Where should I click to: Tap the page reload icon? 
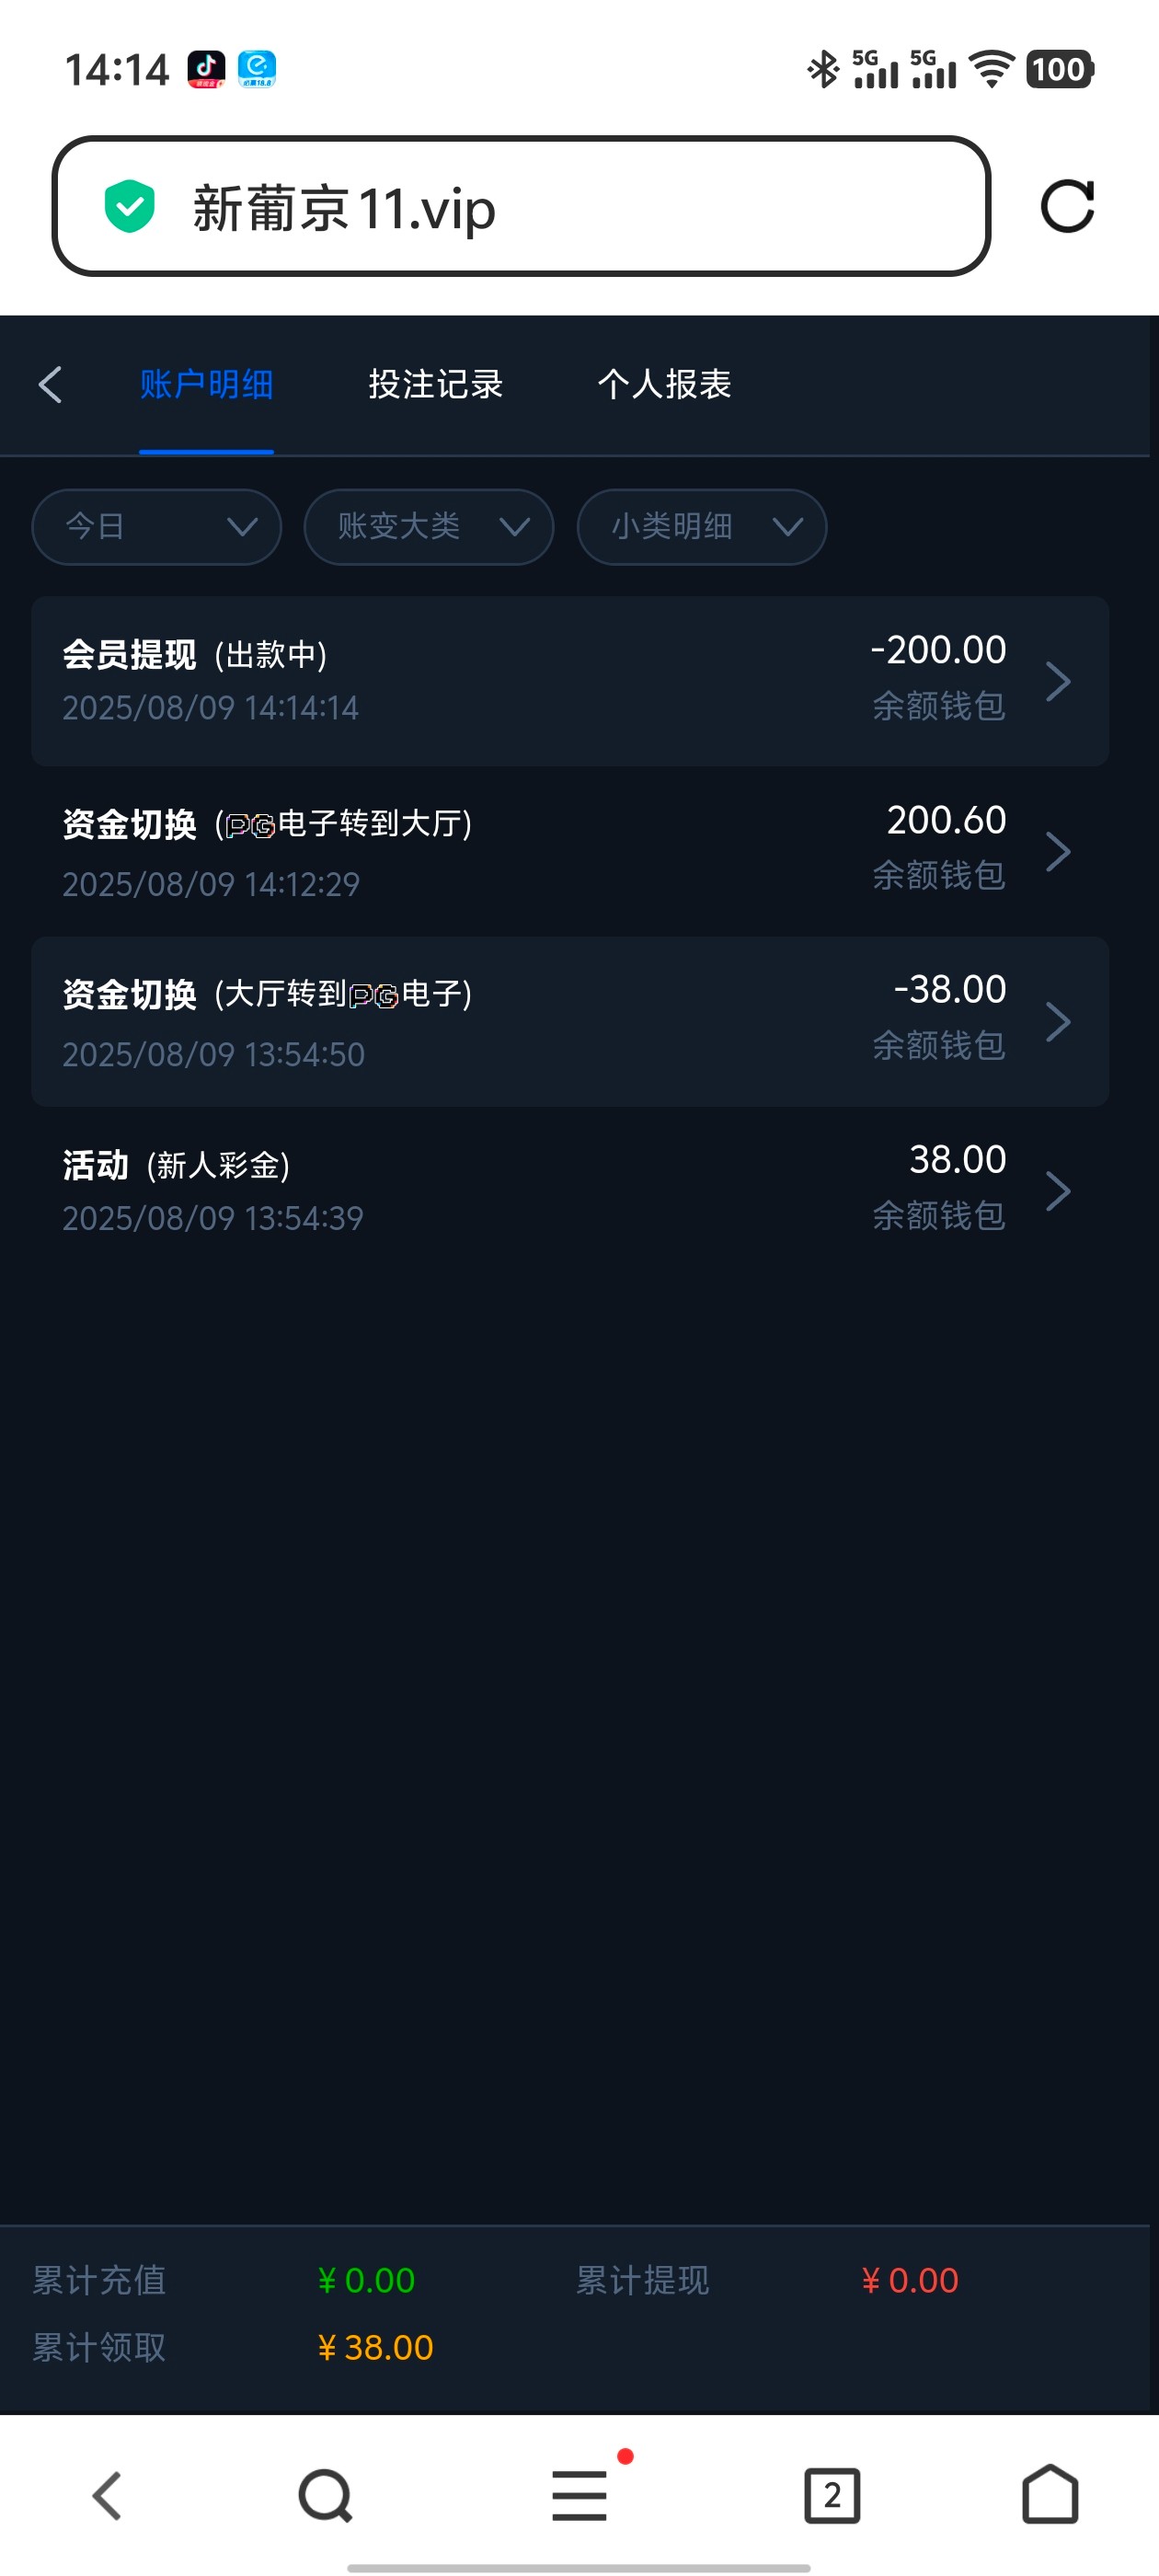[1067, 207]
